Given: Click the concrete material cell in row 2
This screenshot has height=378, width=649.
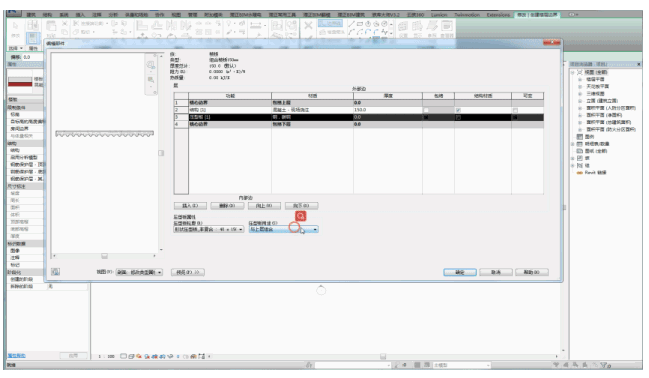Looking at the screenshot, I should 312,110.
